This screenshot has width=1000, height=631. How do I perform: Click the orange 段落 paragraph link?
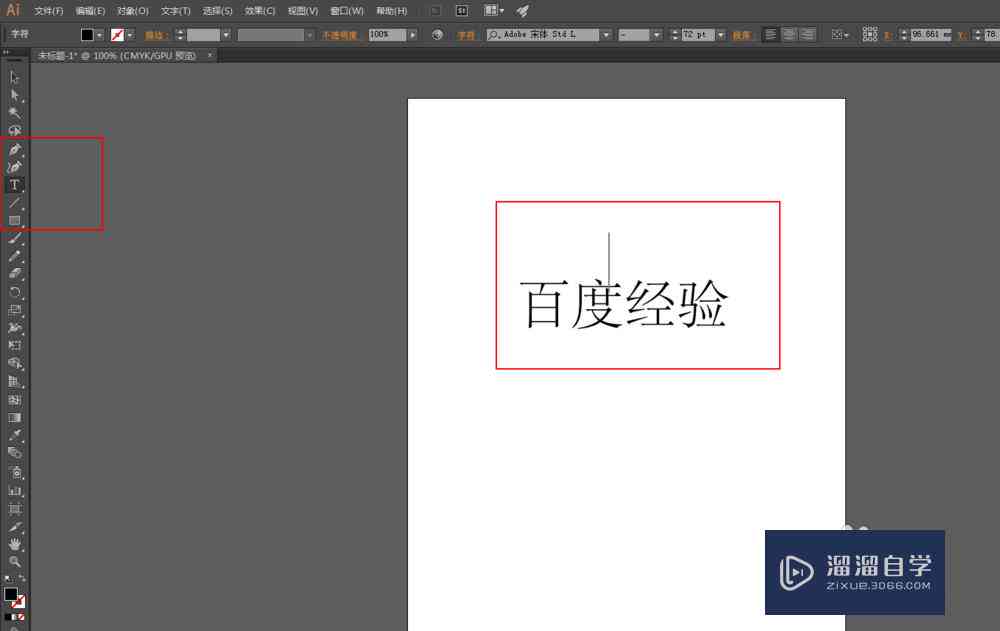741,35
